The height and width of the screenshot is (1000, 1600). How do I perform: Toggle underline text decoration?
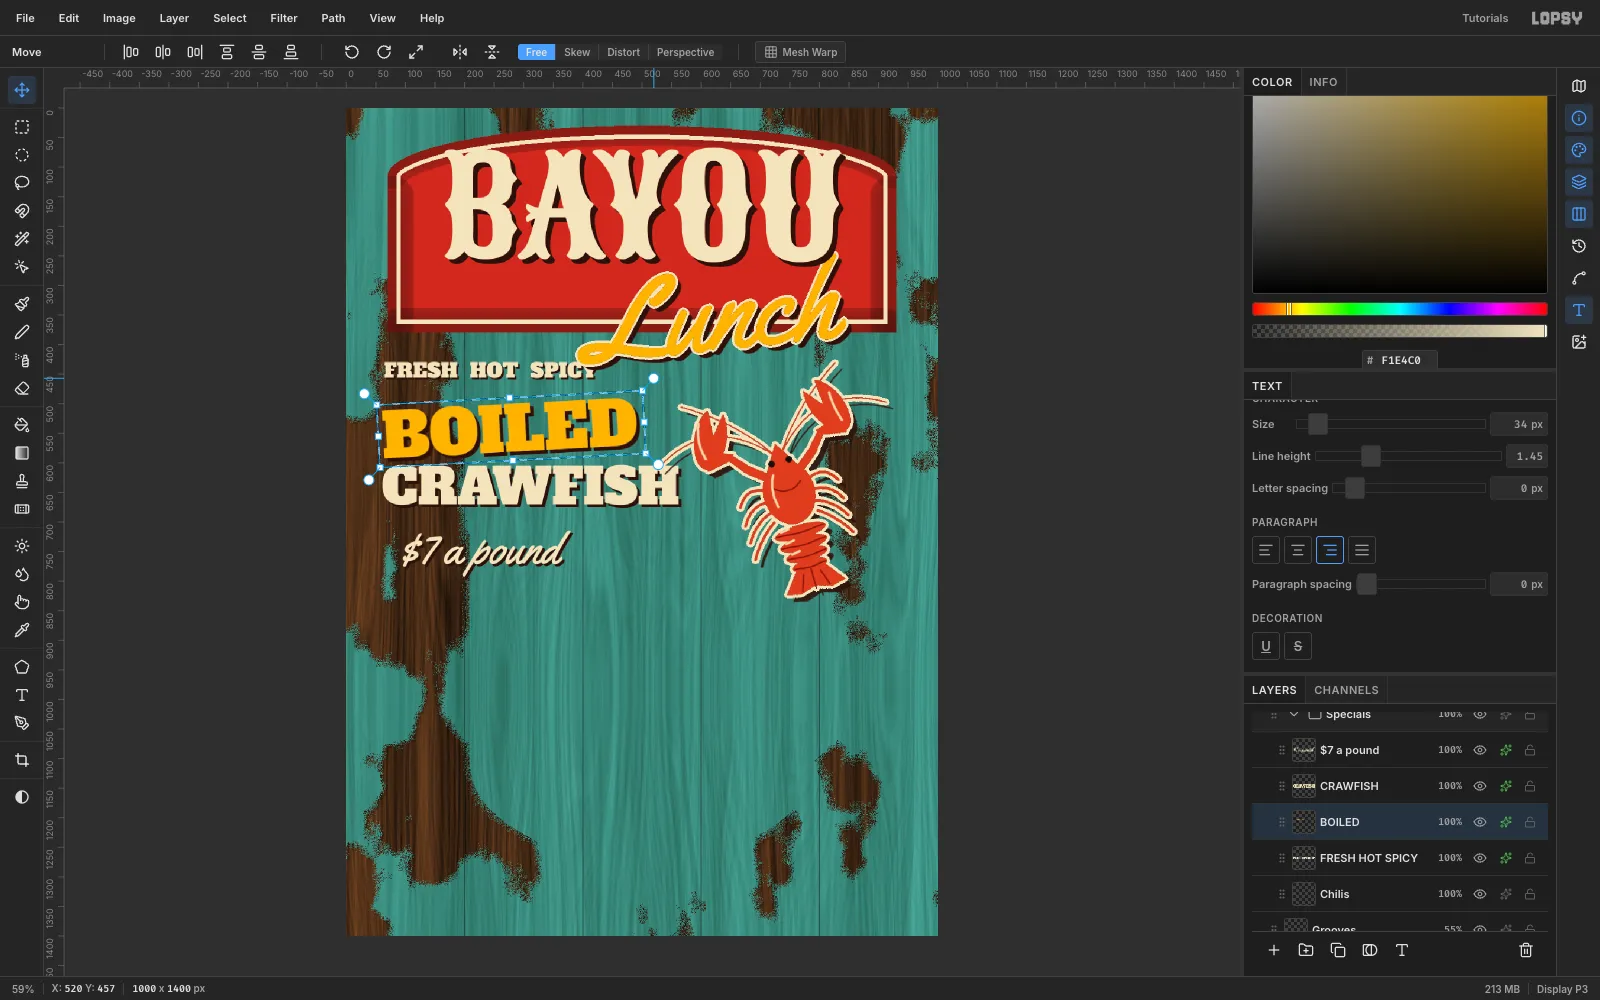1266,646
